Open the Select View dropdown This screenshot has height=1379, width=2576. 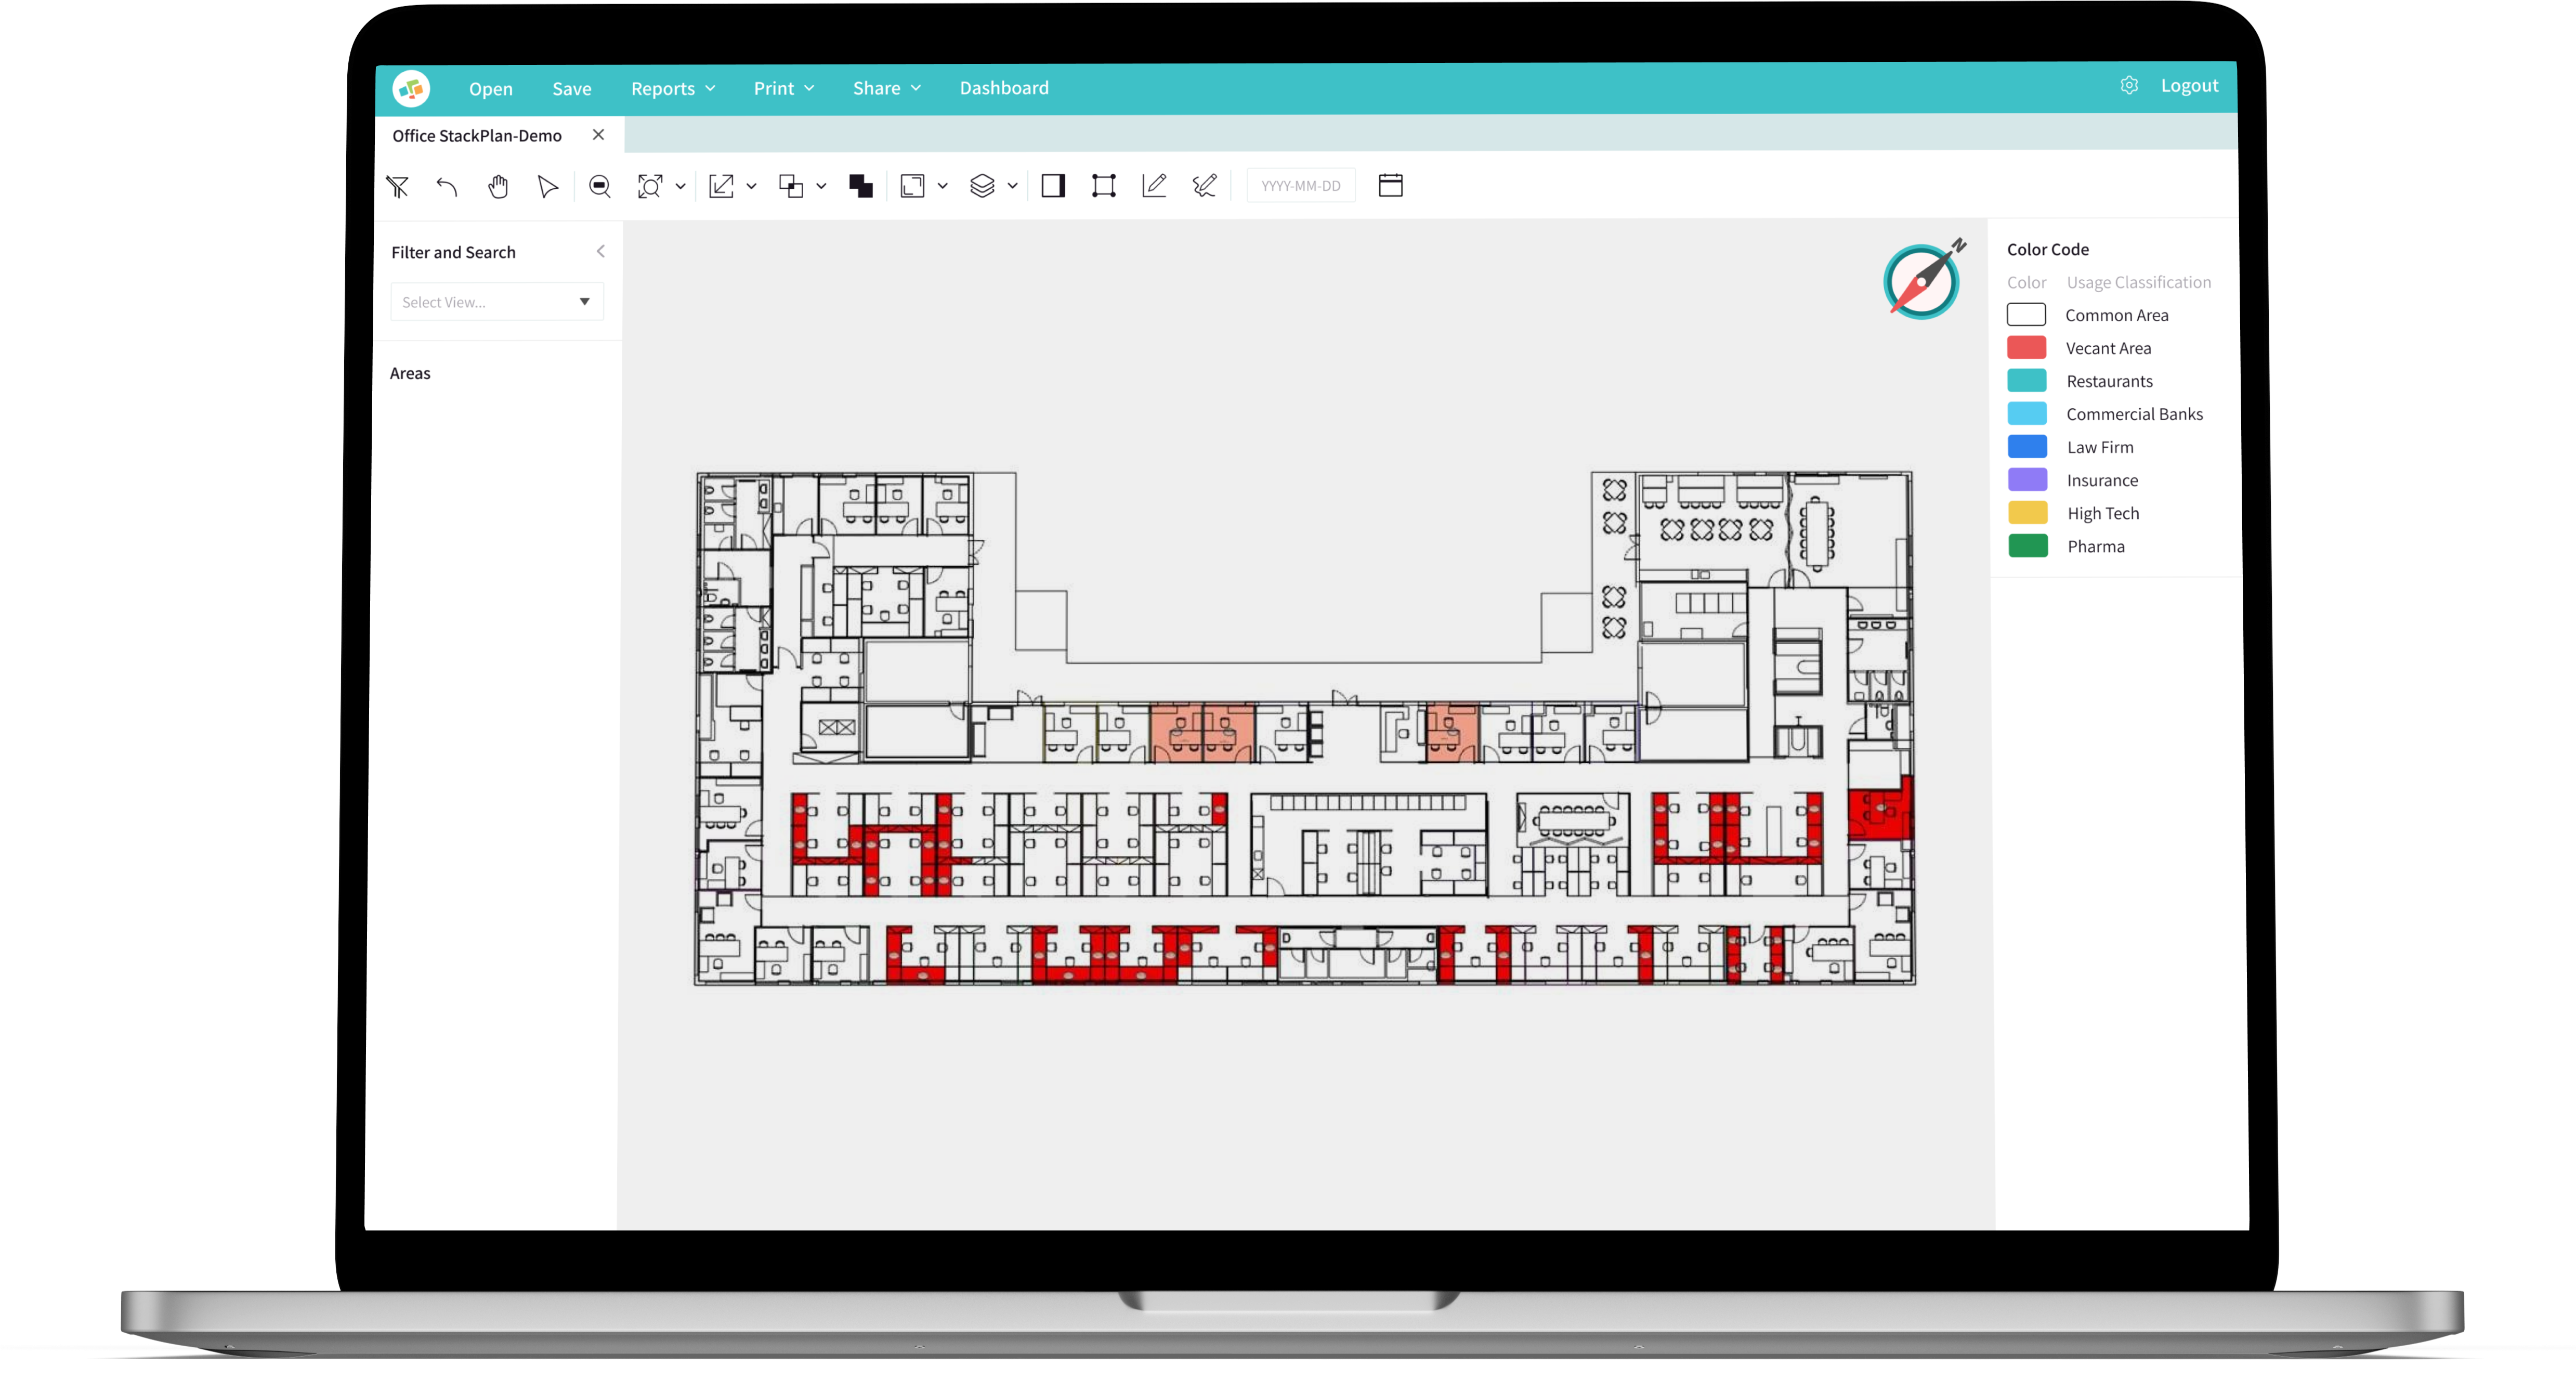497,301
